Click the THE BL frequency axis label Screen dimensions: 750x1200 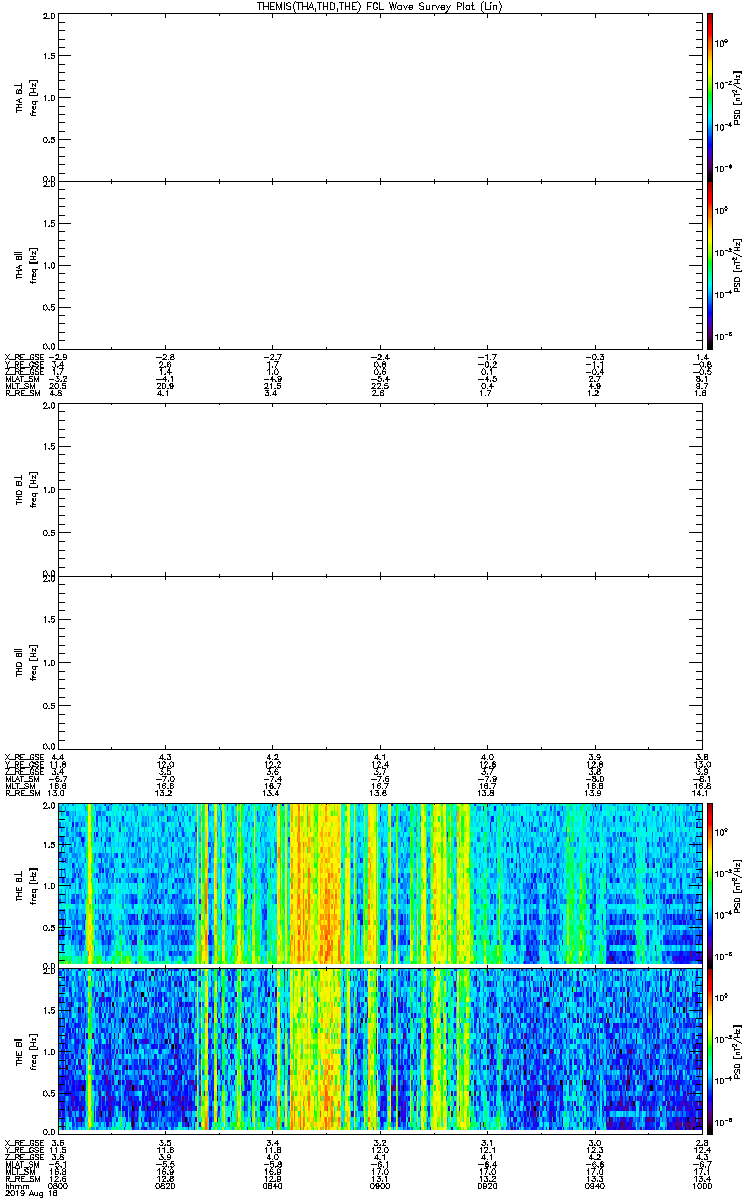26,884
